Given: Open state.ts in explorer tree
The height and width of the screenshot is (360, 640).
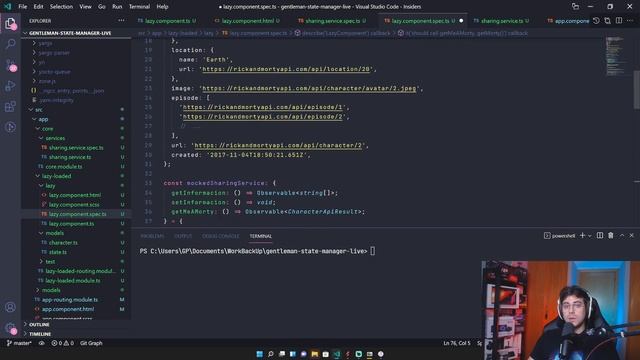Looking at the screenshot, I should tap(58, 252).
